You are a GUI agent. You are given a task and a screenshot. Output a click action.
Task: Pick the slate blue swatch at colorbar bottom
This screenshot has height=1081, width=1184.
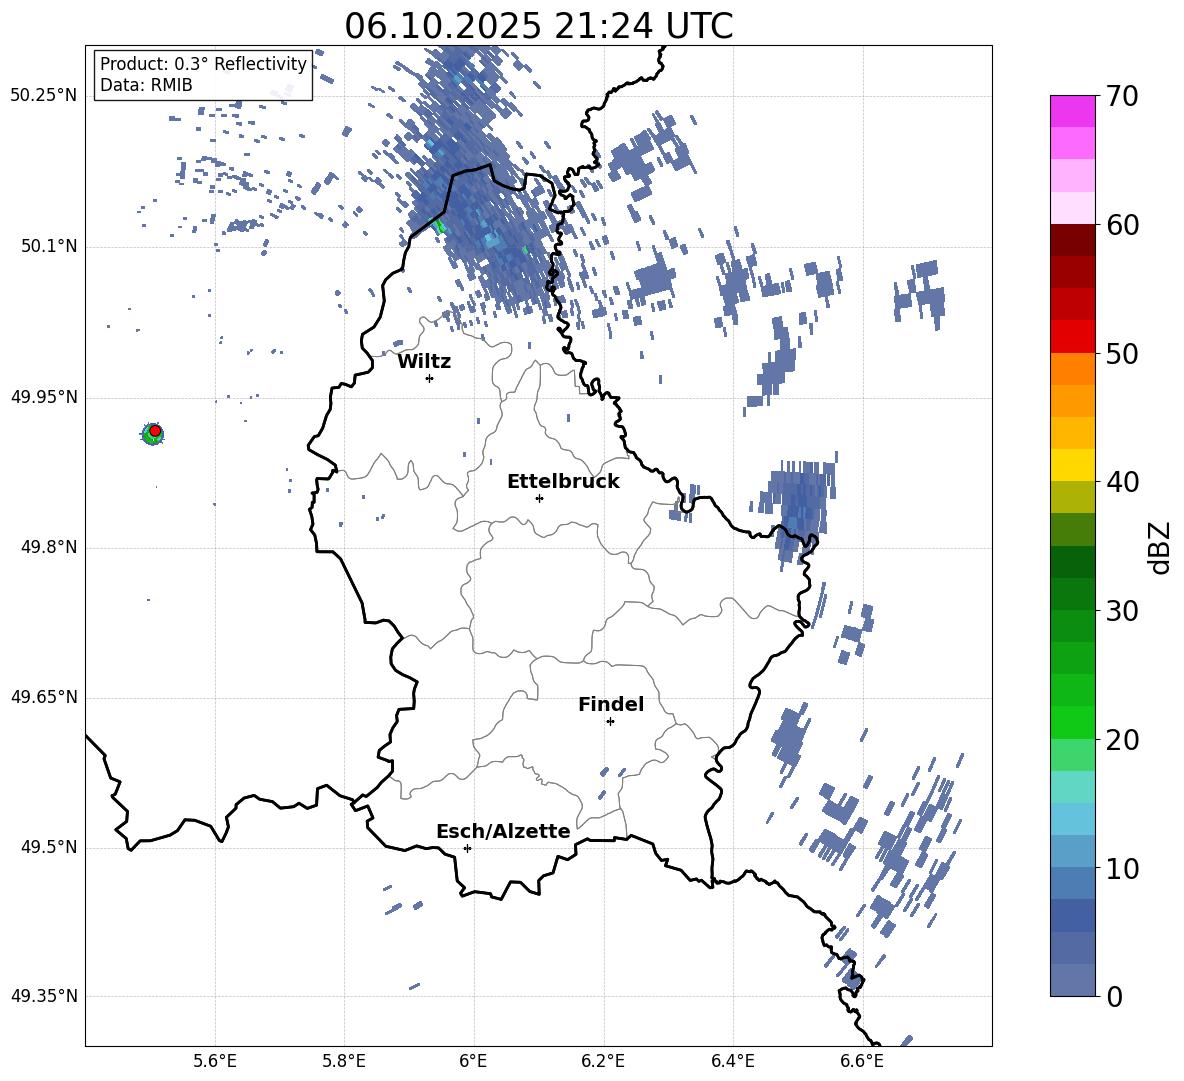(x=1072, y=980)
